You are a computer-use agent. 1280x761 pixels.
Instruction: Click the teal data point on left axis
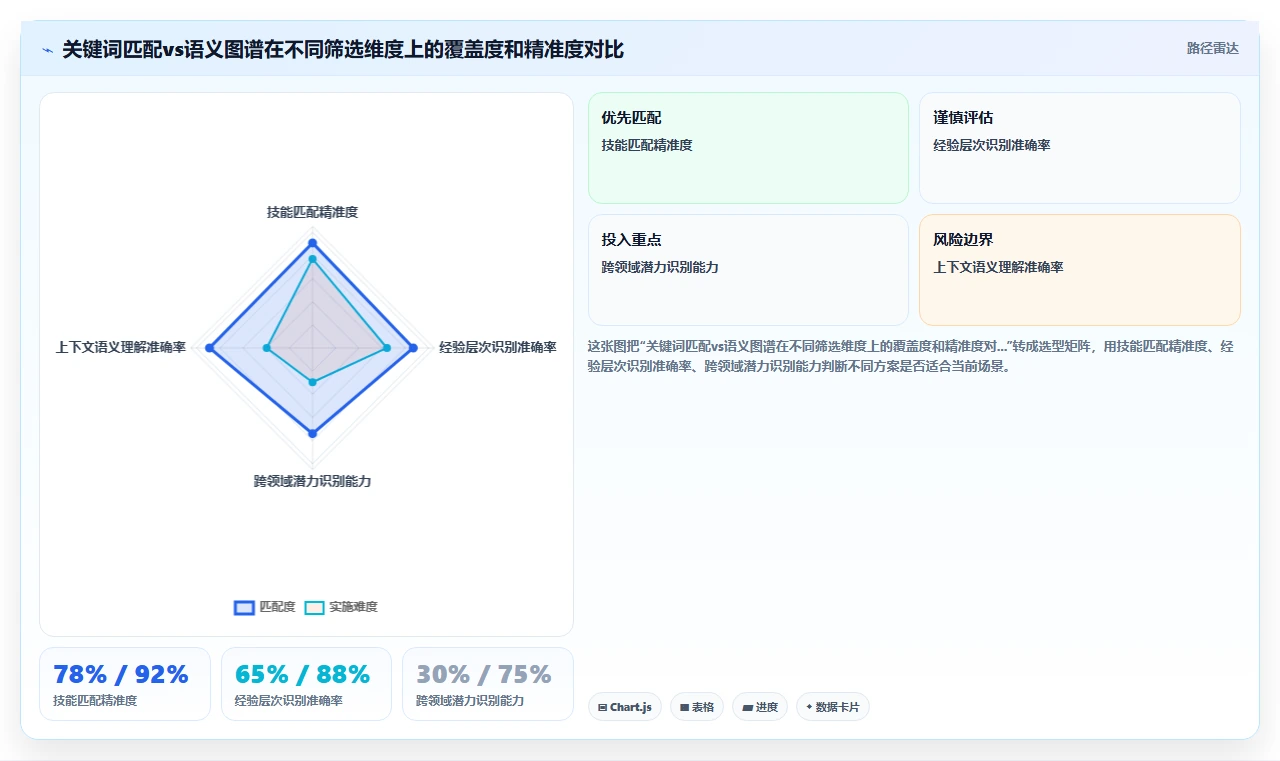[x=267, y=347]
